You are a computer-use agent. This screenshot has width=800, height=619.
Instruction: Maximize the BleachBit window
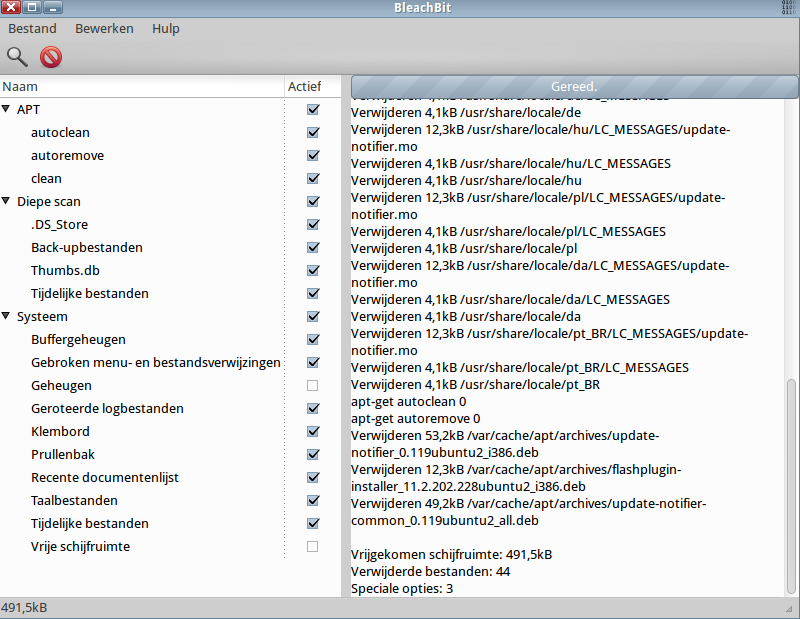32,8
